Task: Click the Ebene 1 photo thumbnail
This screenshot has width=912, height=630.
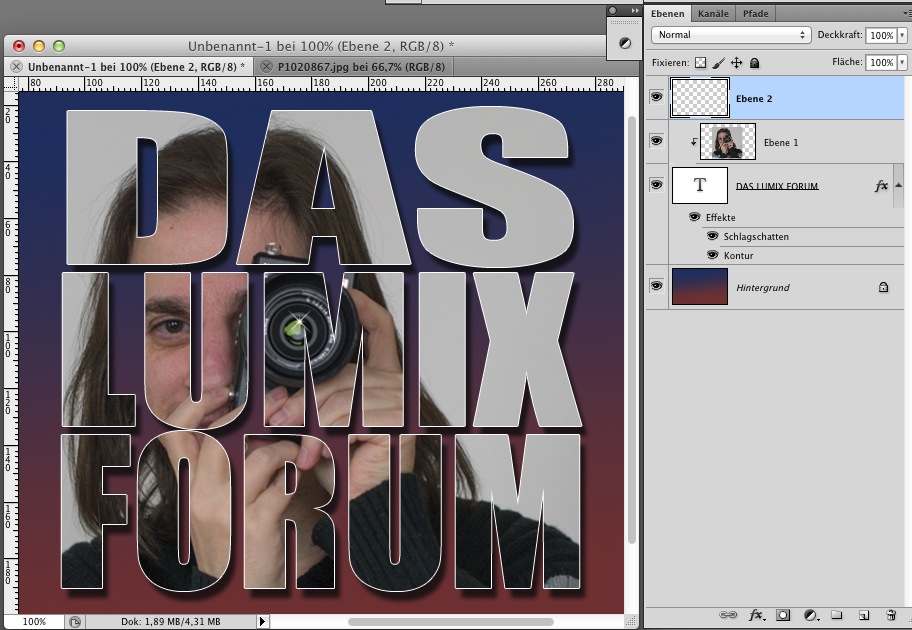Action: [728, 141]
